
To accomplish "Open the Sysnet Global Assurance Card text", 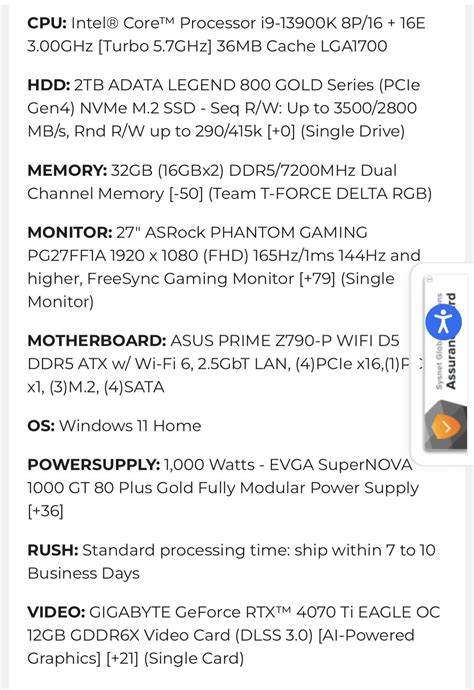I will (x=446, y=341).
